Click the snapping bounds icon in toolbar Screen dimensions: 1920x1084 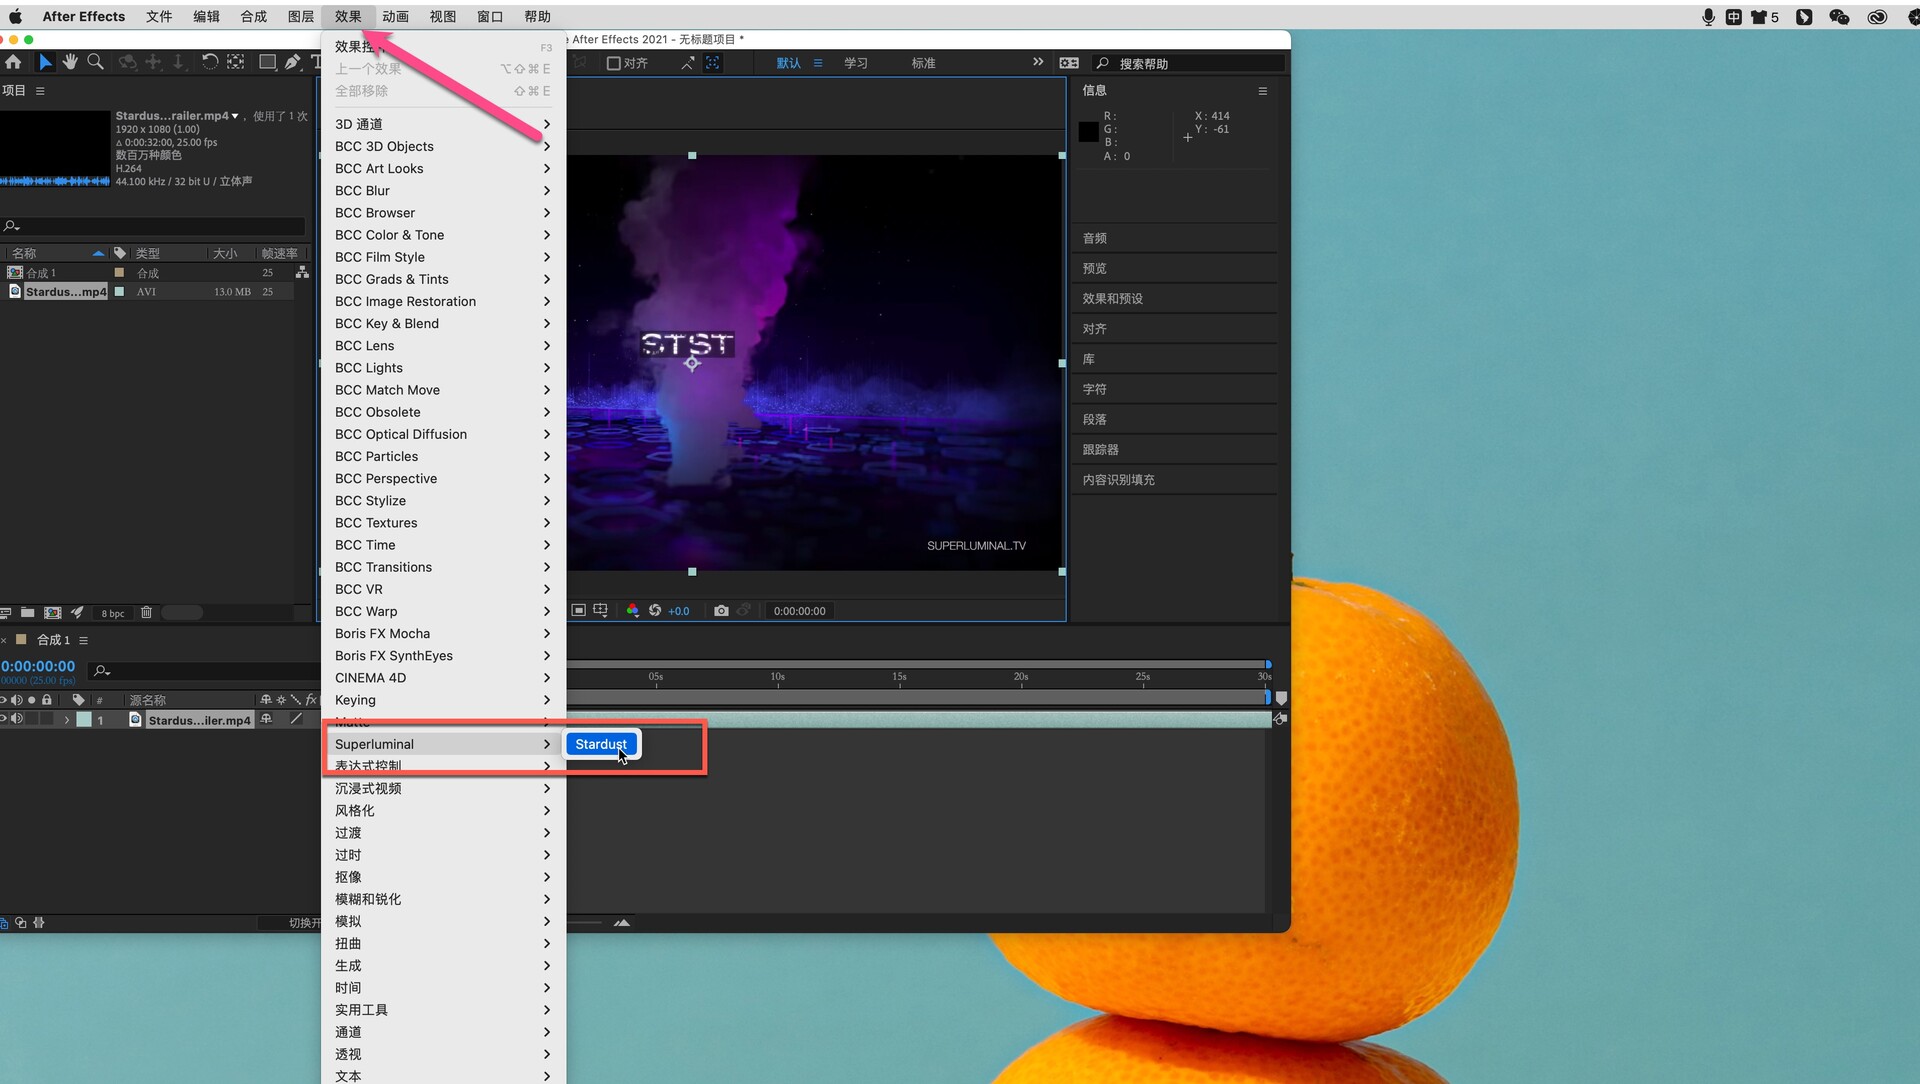pos(712,63)
